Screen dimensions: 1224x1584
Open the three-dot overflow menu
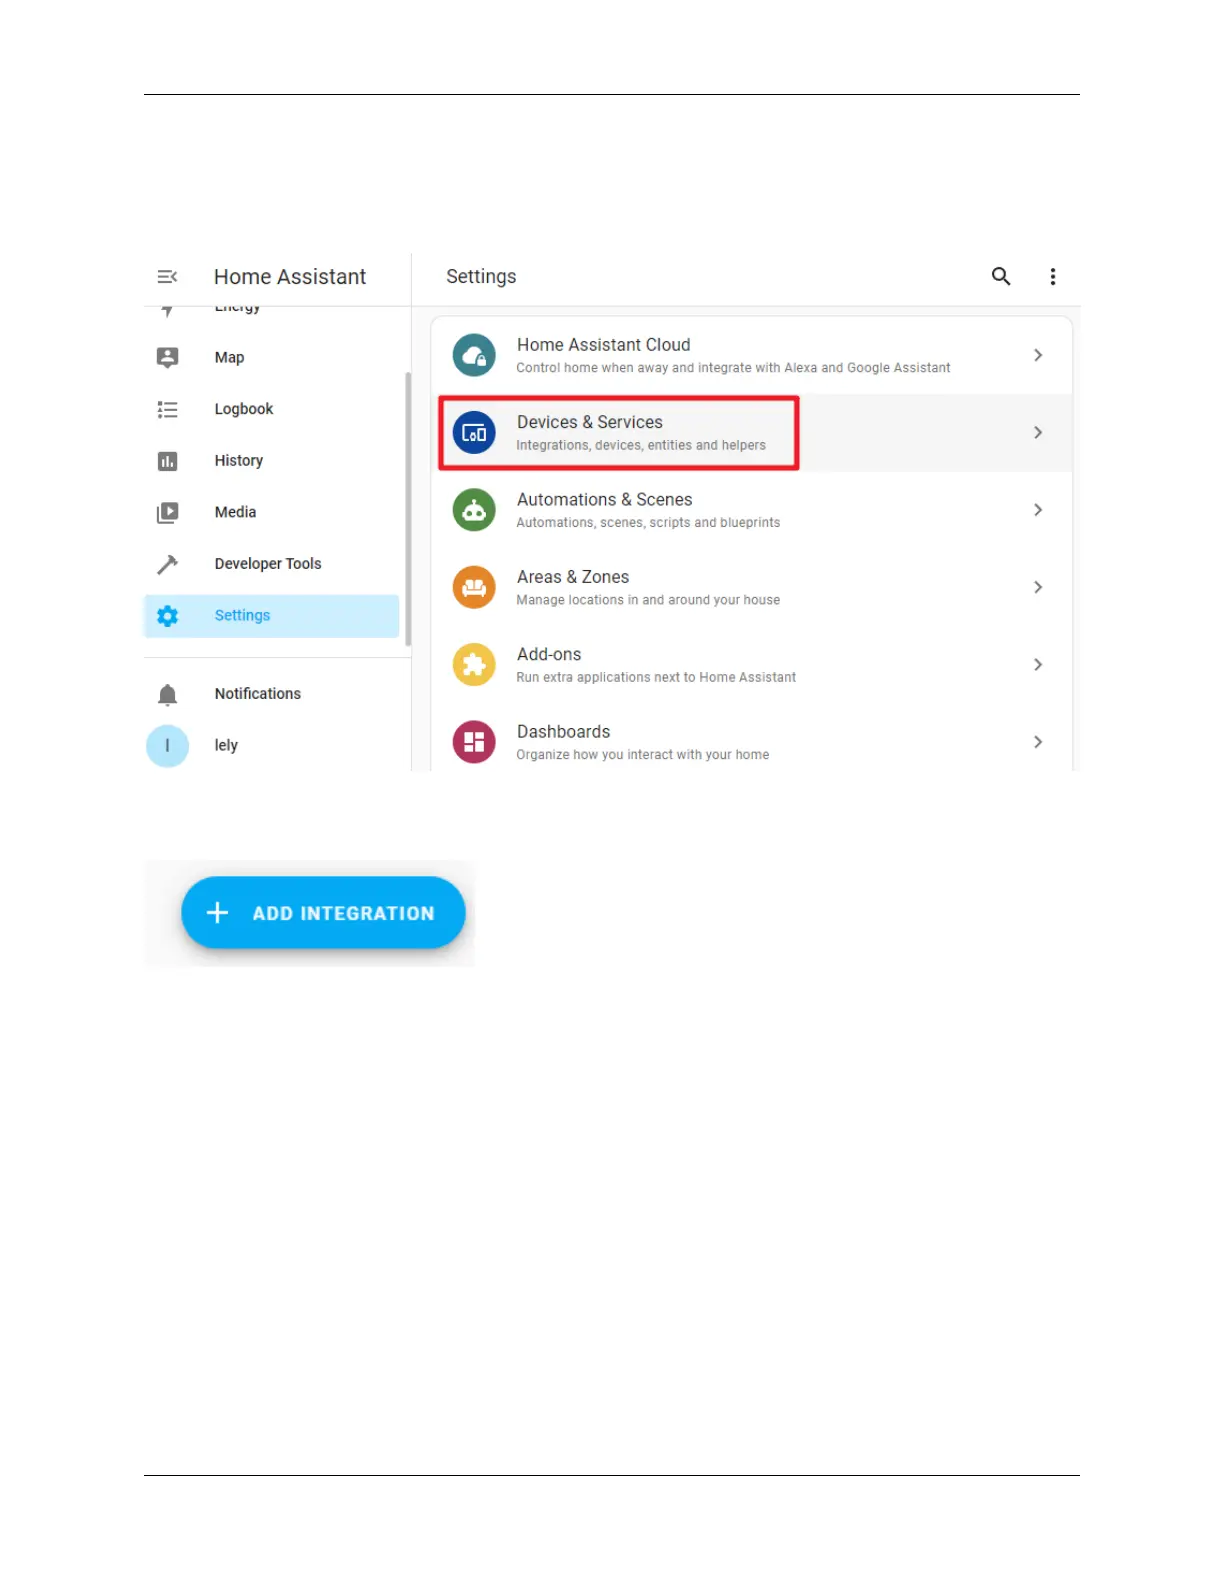point(1052,277)
